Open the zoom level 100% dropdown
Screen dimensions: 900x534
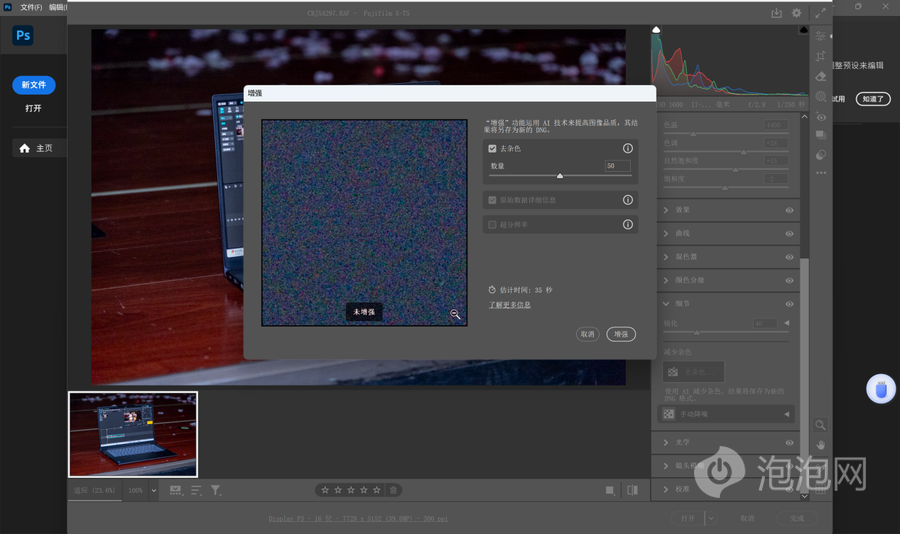[153, 491]
